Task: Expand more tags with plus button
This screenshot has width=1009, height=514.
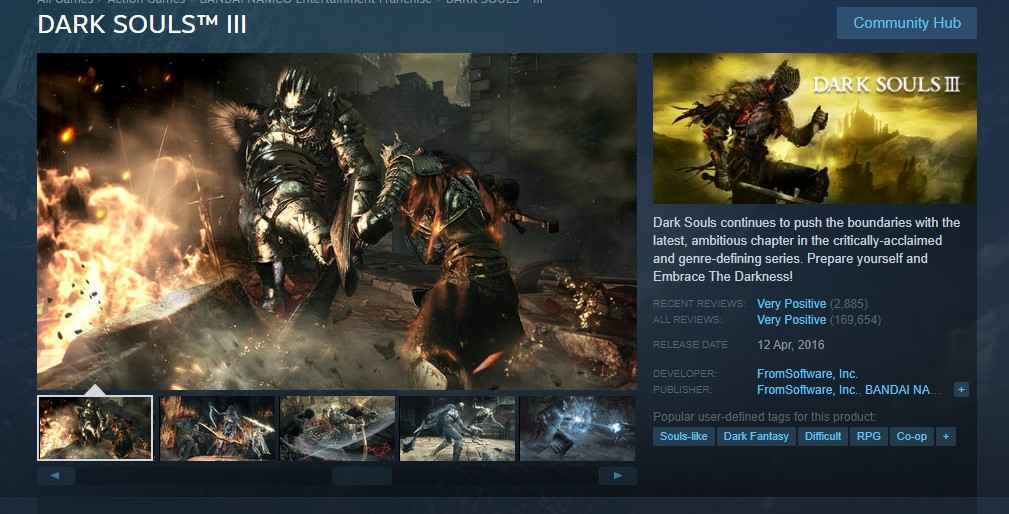Action: [945, 436]
